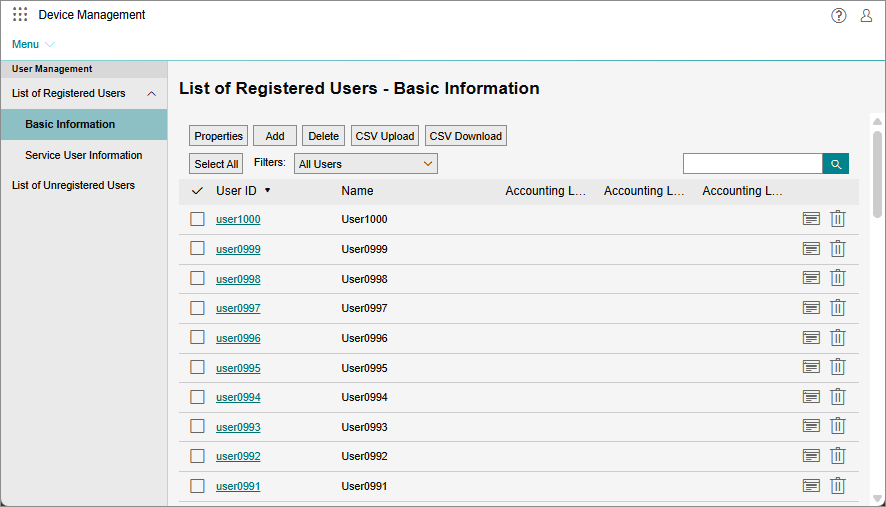Click the search text field
886x507 pixels.
click(x=752, y=164)
